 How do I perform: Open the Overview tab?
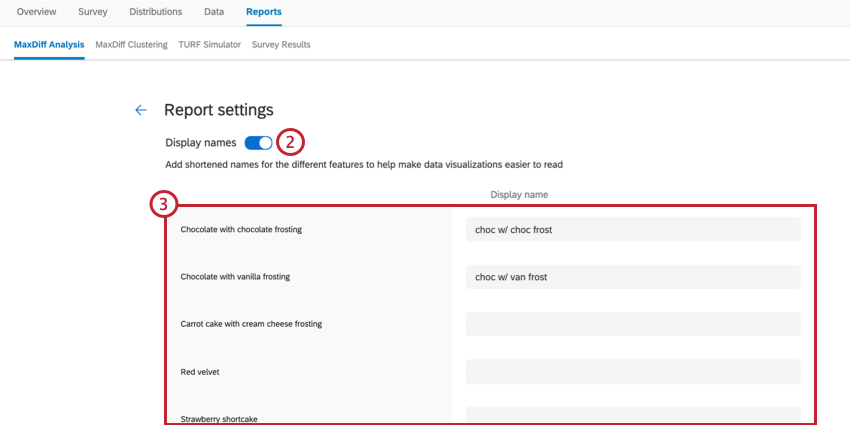pyautogui.click(x=37, y=12)
